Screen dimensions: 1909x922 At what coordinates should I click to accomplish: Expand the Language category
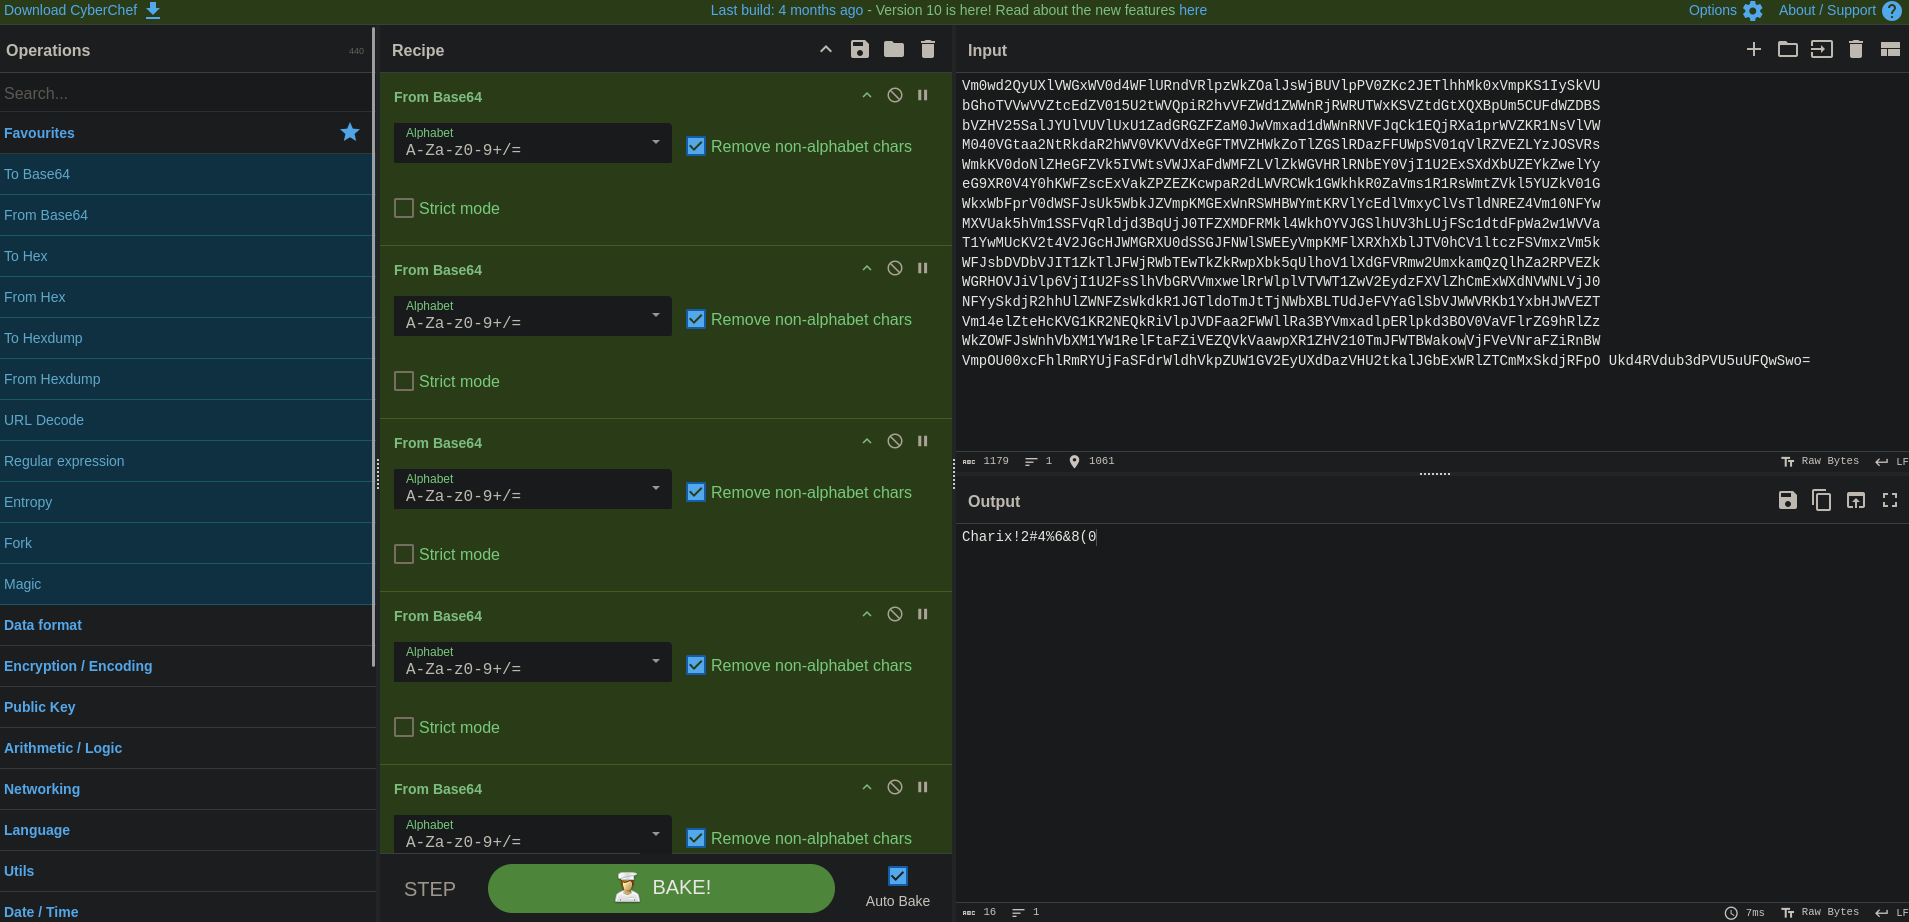point(186,830)
